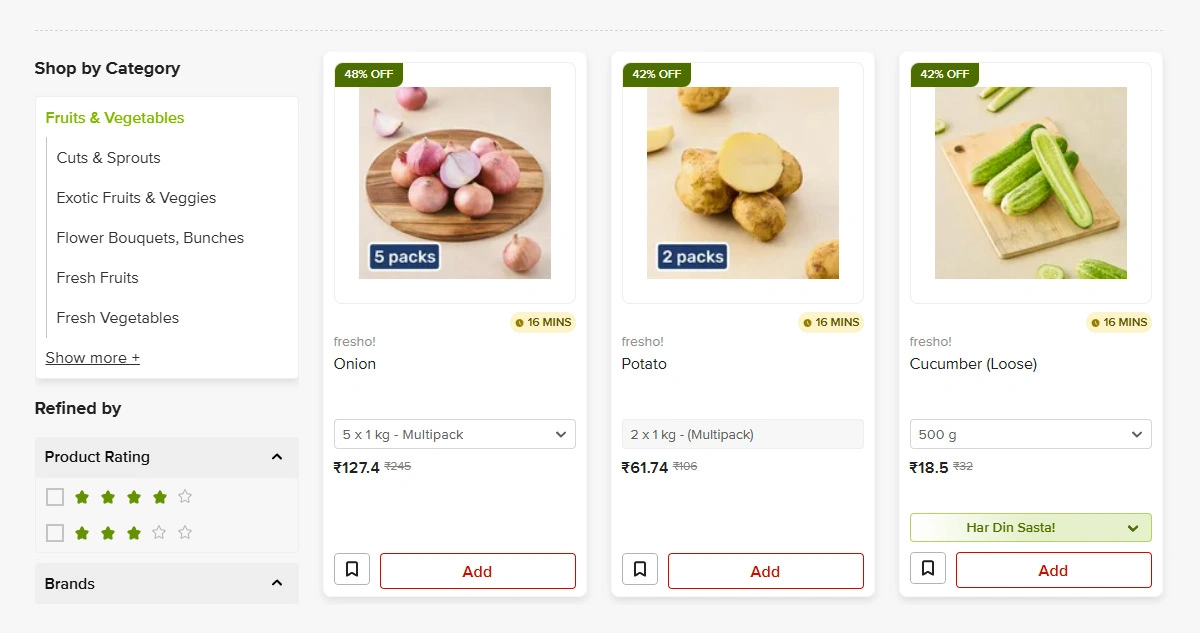
Task: Click the 16 MINS badge on Cucumber
Action: 1118,322
